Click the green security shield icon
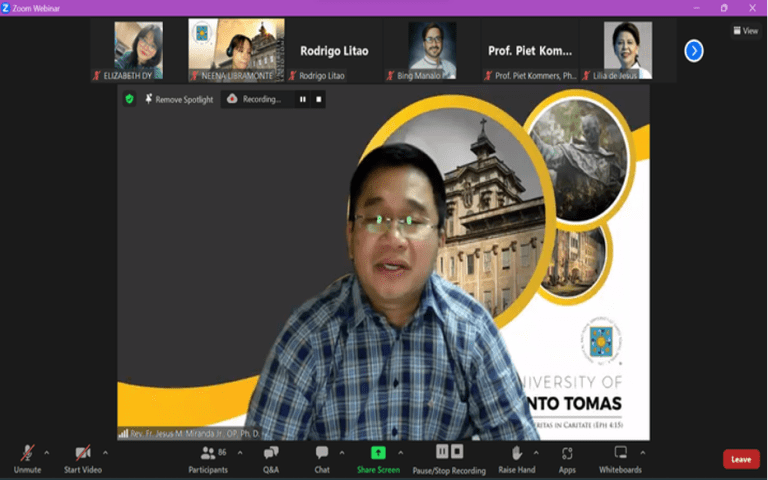 (129, 99)
